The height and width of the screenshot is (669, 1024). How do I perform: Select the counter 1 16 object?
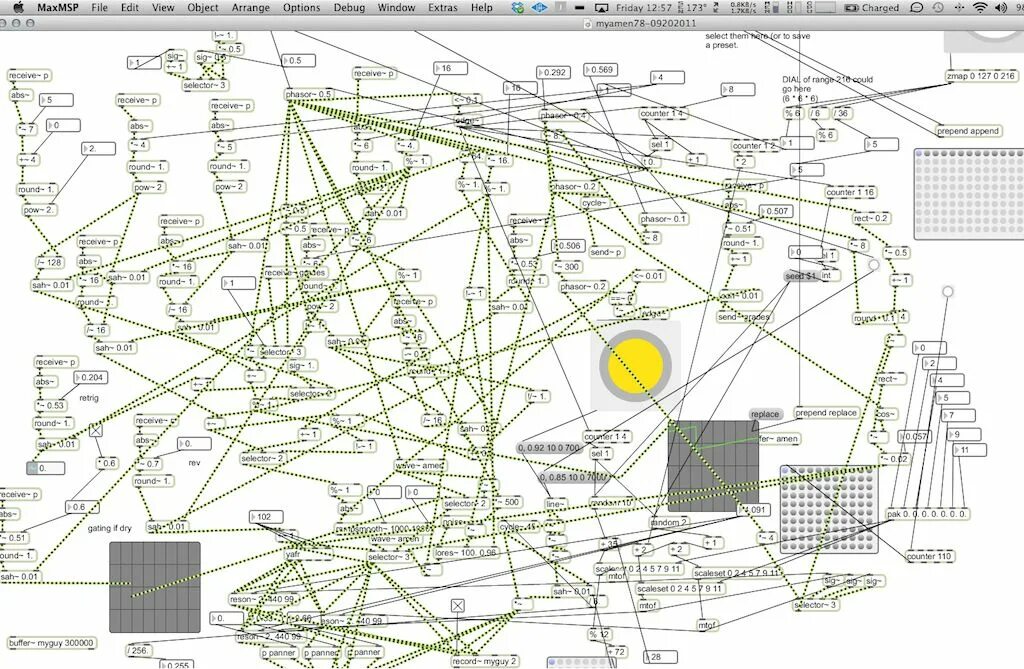(850, 192)
